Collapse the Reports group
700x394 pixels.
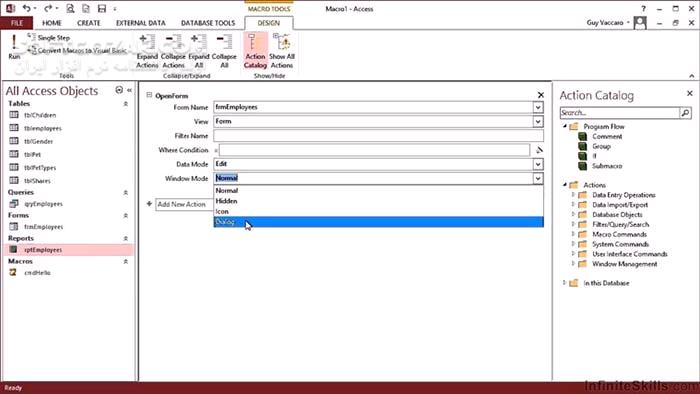125,238
